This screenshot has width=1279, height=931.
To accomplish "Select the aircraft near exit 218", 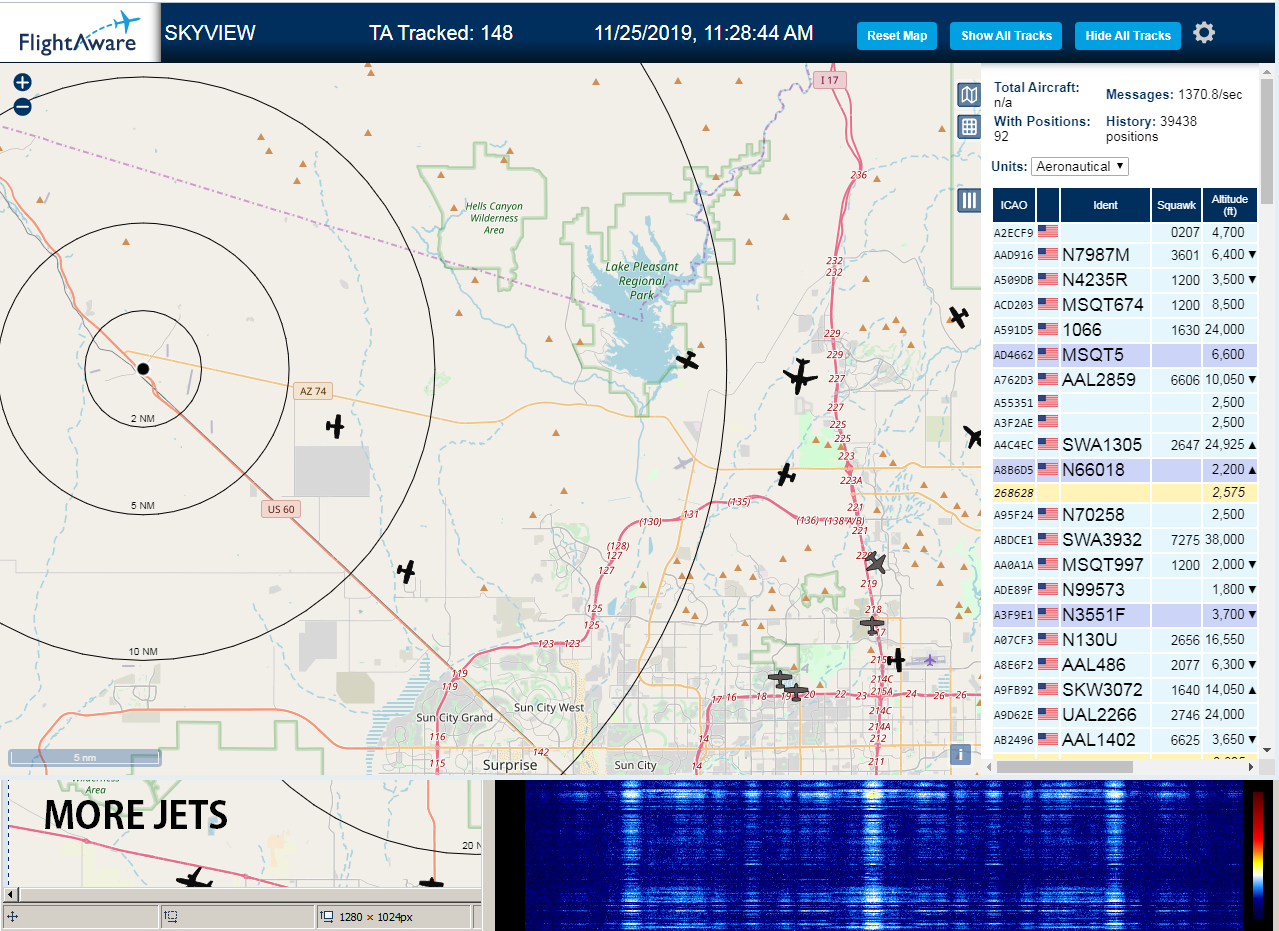I will [x=872, y=625].
